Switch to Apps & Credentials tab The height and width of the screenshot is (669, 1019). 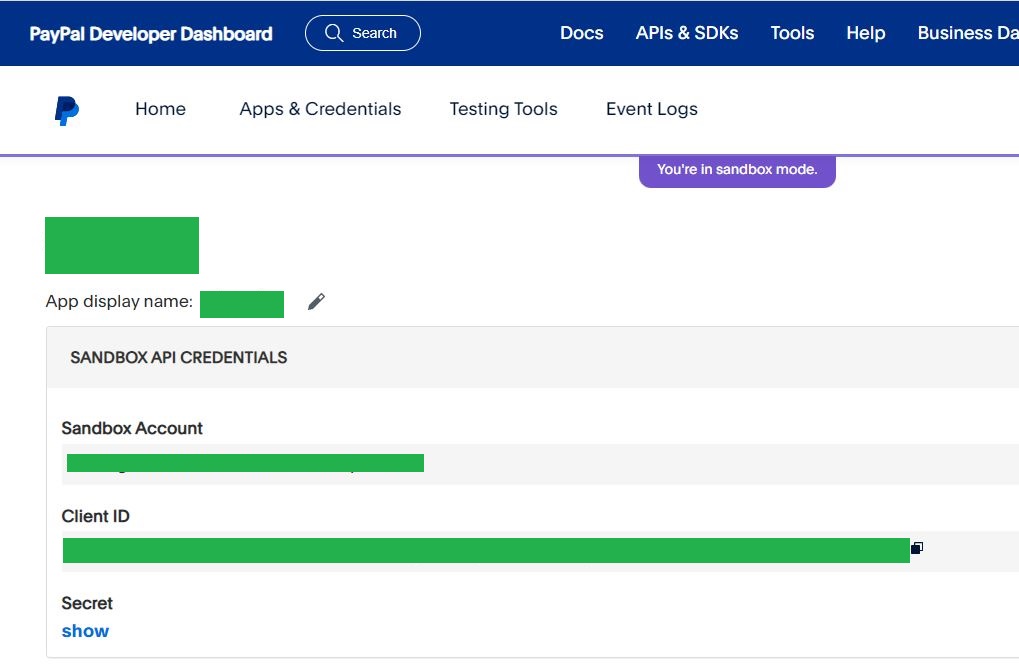[x=320, y=109]
